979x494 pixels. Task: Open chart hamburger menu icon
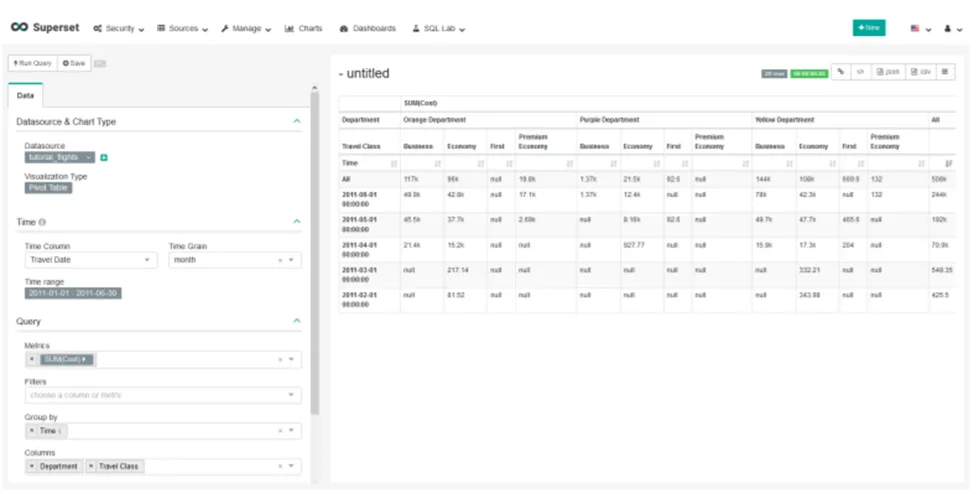[945, 72]
